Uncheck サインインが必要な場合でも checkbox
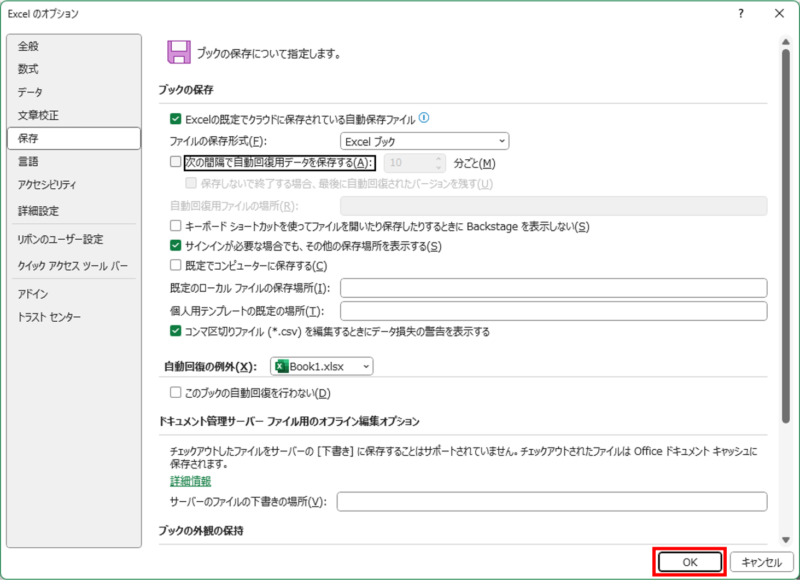This screenshot has height=580, width=800. click(x=176, y=245)
